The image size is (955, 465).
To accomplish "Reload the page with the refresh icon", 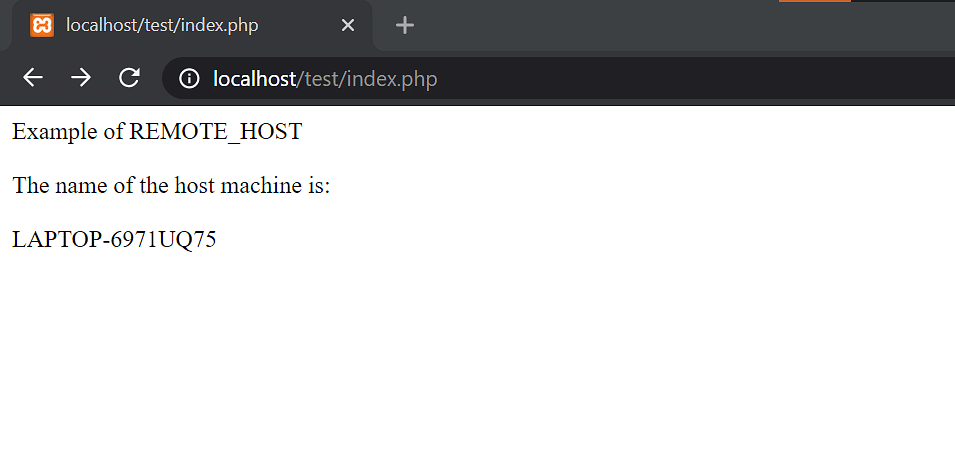I will (x=129, y=78).
